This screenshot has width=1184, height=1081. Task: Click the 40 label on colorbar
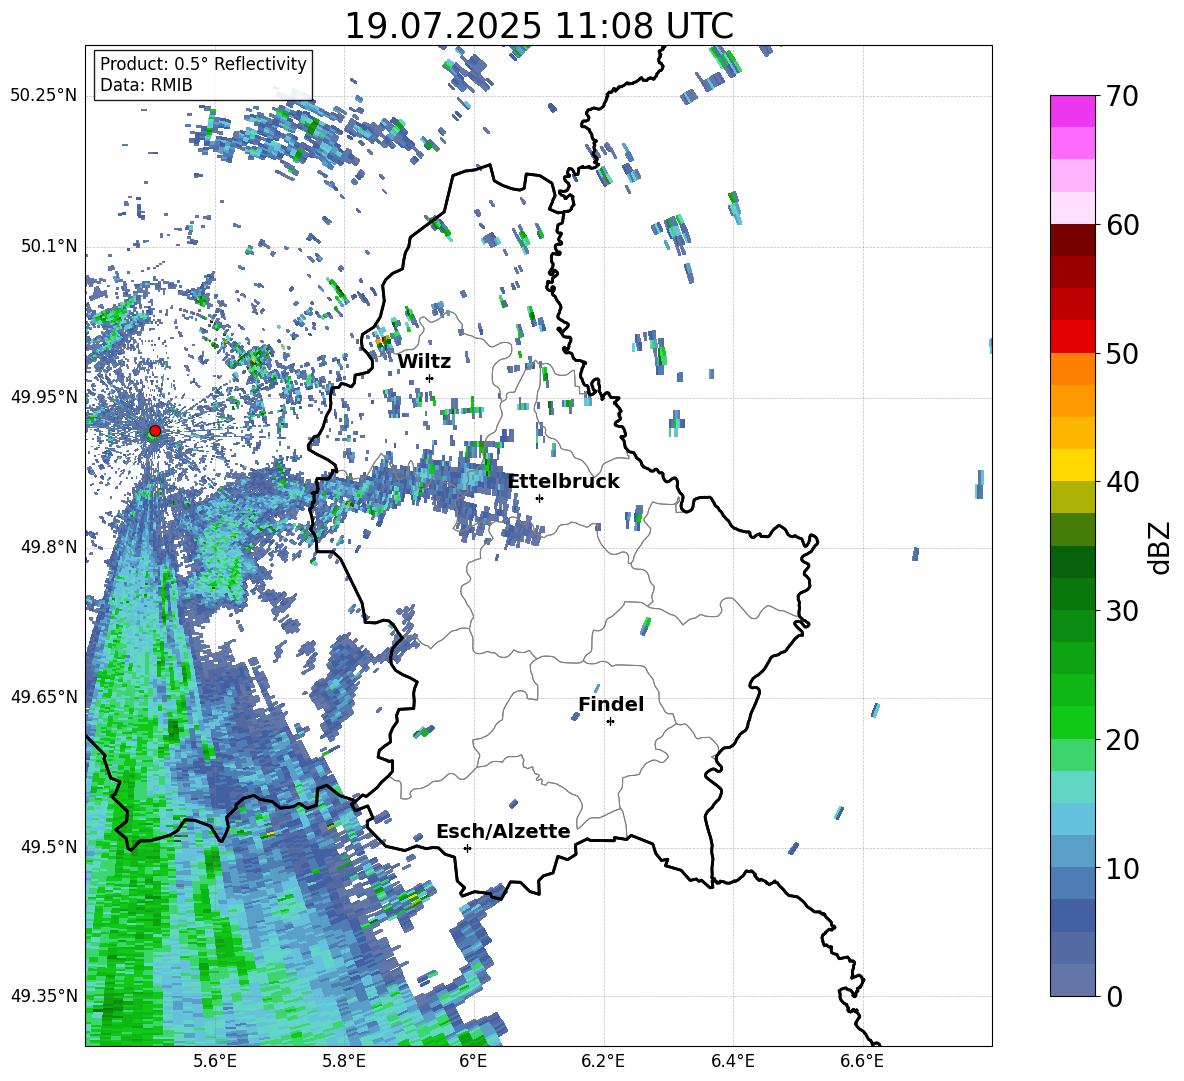click(x=1123, y=482)
